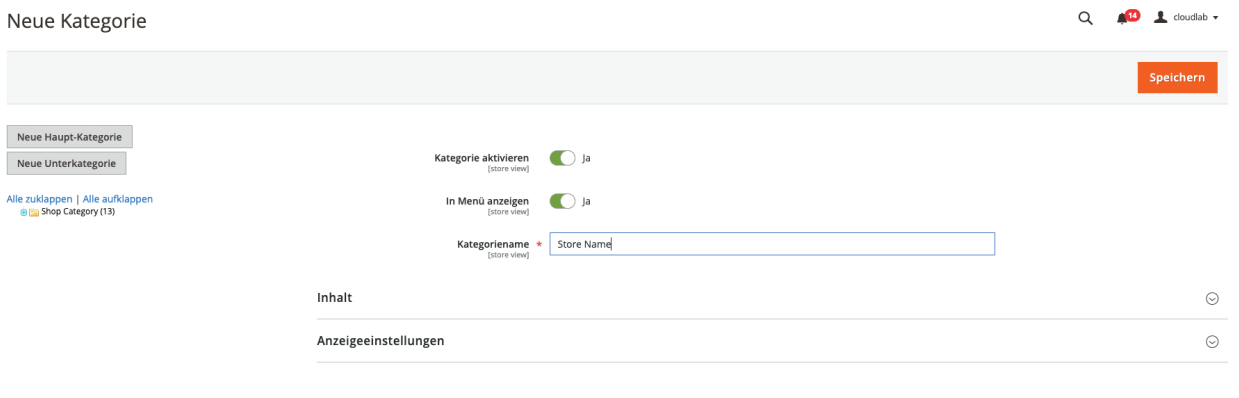
Task: Click Neue Haupt-Kategorie button
Action: point(70,137)
